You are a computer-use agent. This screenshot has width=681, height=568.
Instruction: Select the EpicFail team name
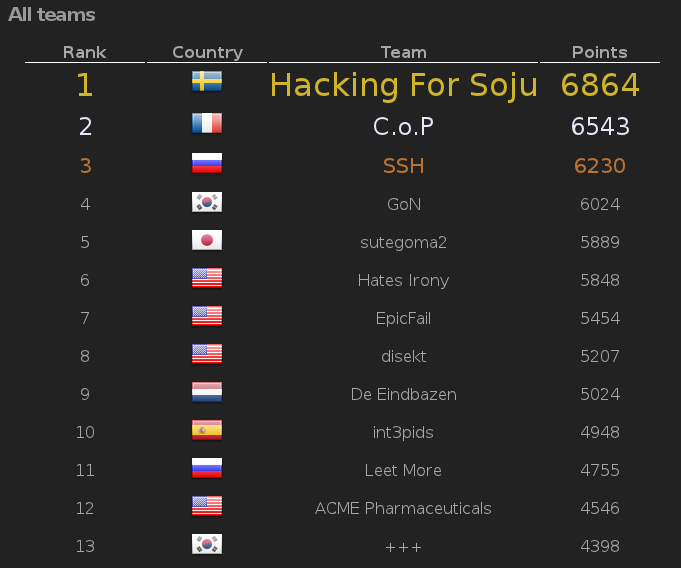tap(403, 318)
